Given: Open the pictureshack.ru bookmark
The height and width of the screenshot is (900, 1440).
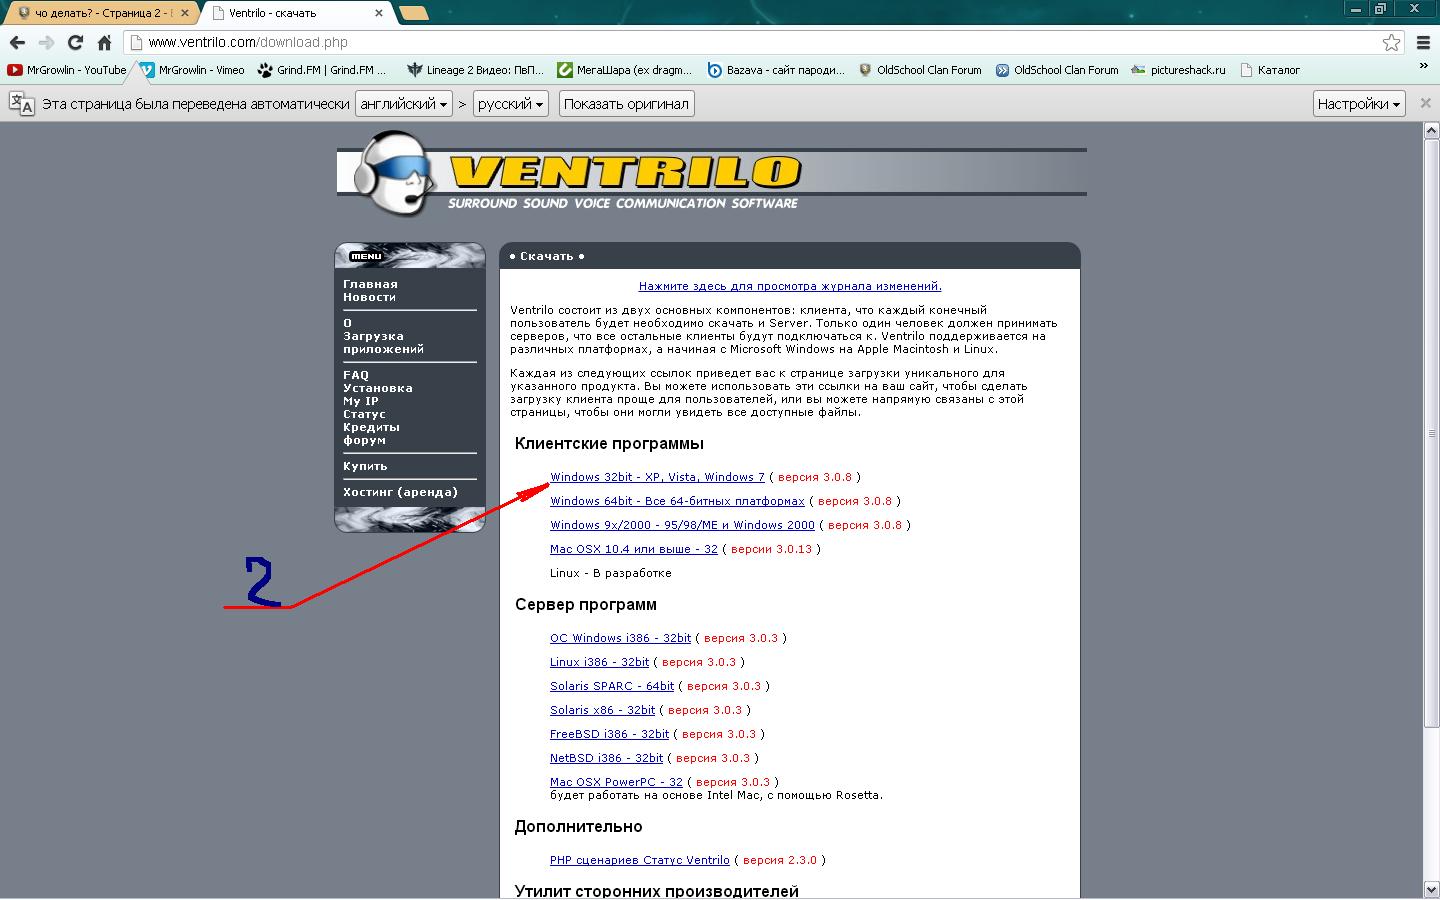Looking at the screenshot, I should (x=1178, y=70).
